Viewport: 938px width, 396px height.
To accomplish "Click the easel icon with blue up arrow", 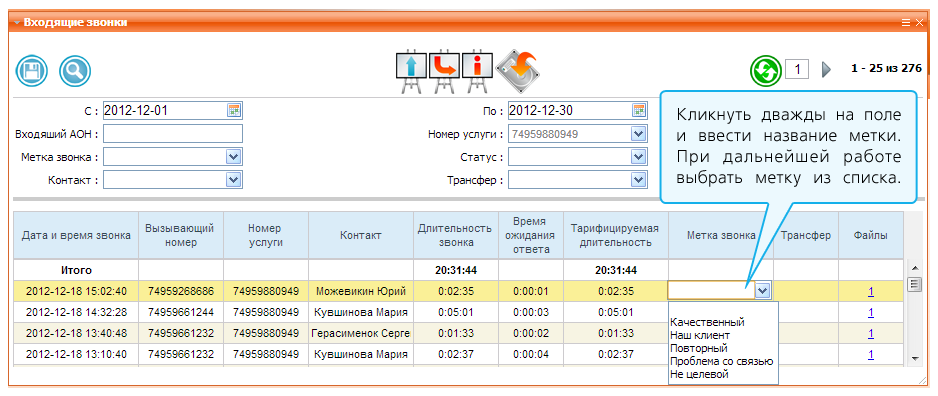I will point(412,71).
